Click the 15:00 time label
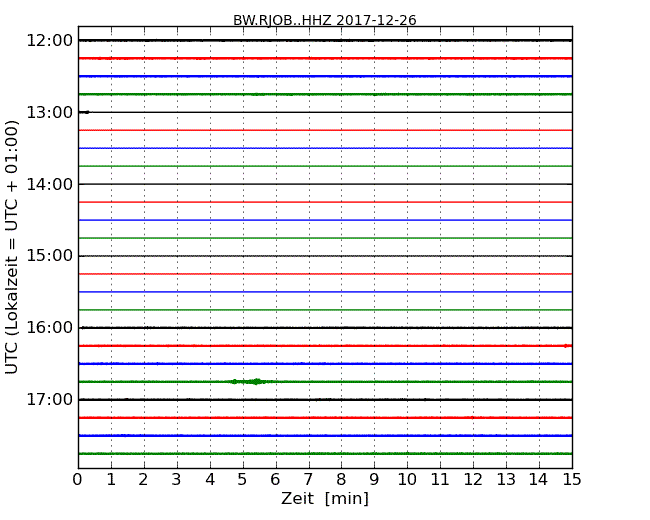Image resolution: width=650 pixels, height=520 pixels. pyautogui.click(x=49, y=256)
